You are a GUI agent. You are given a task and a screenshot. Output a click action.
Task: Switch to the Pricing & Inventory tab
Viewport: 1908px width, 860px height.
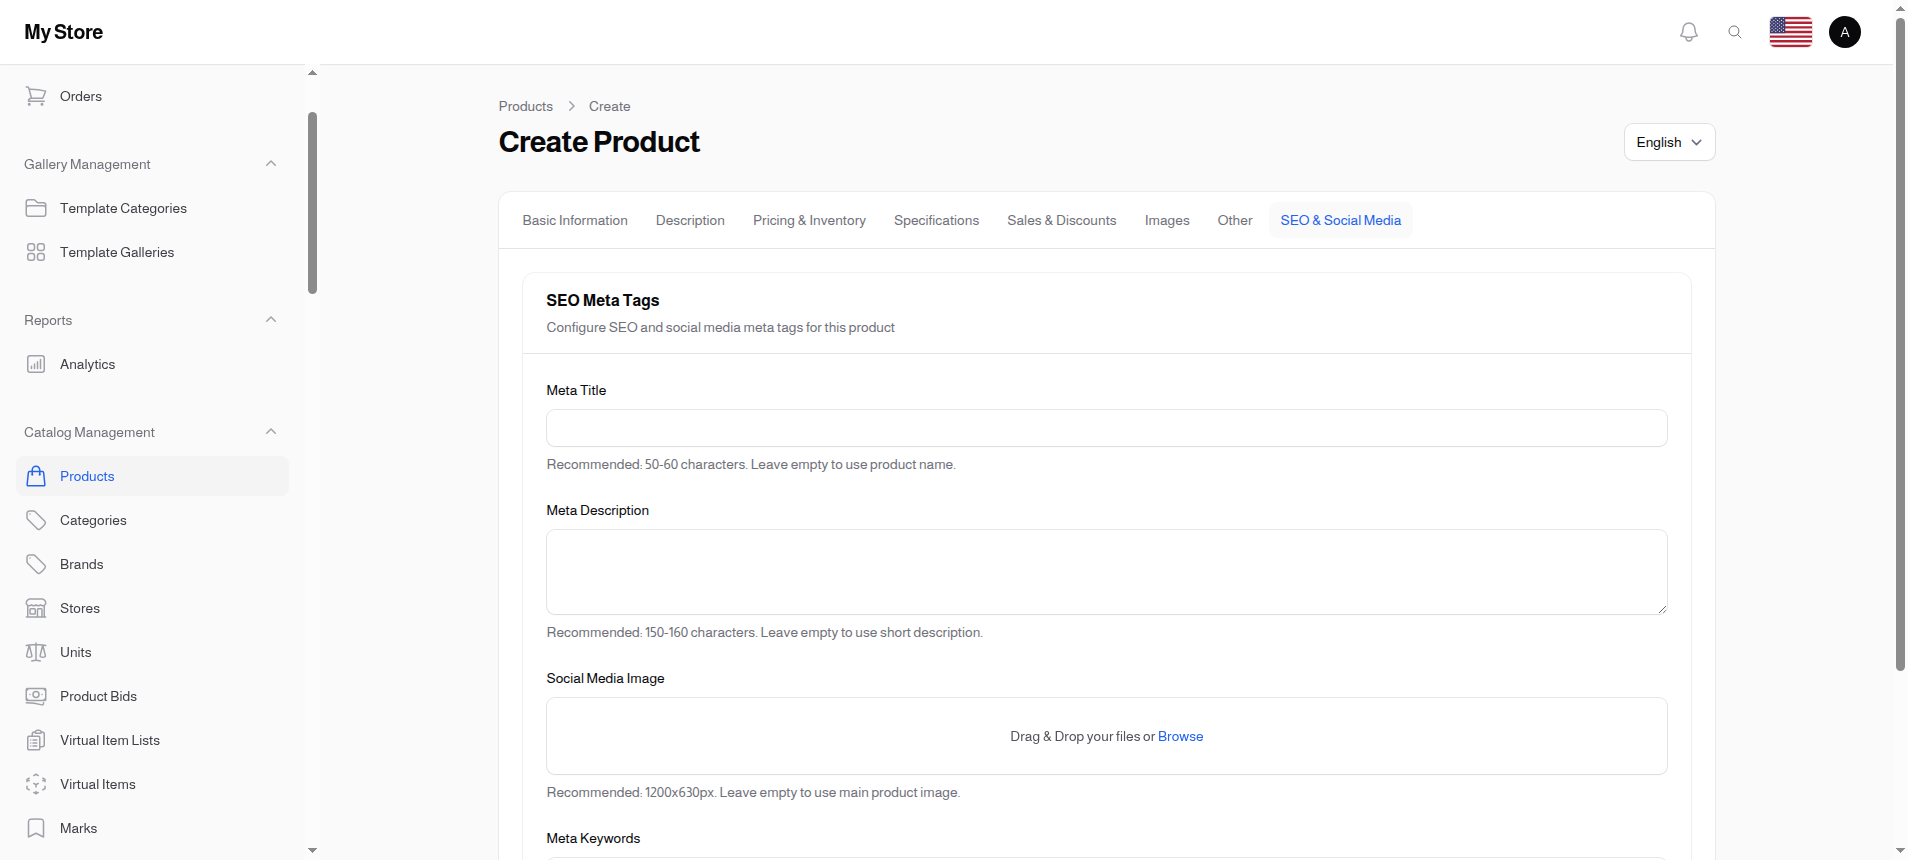coord(809,220)
